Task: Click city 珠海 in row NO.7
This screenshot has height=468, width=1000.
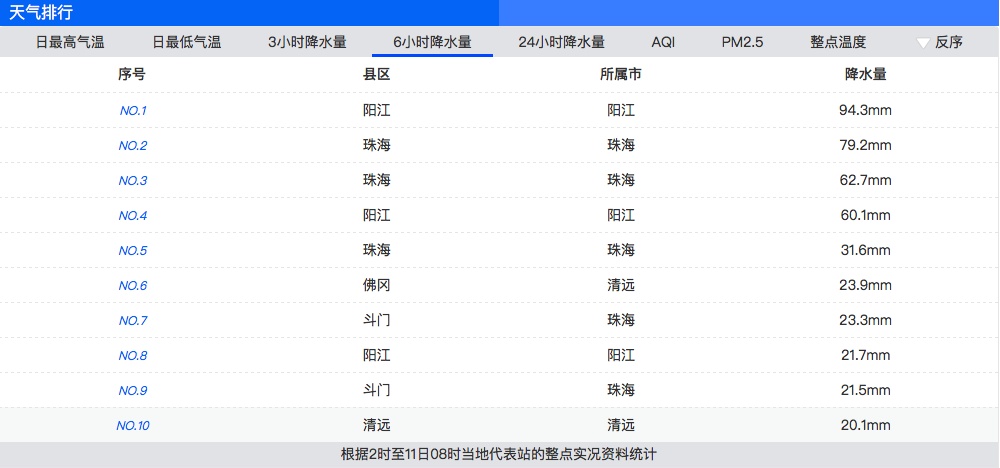Action: 621,320
